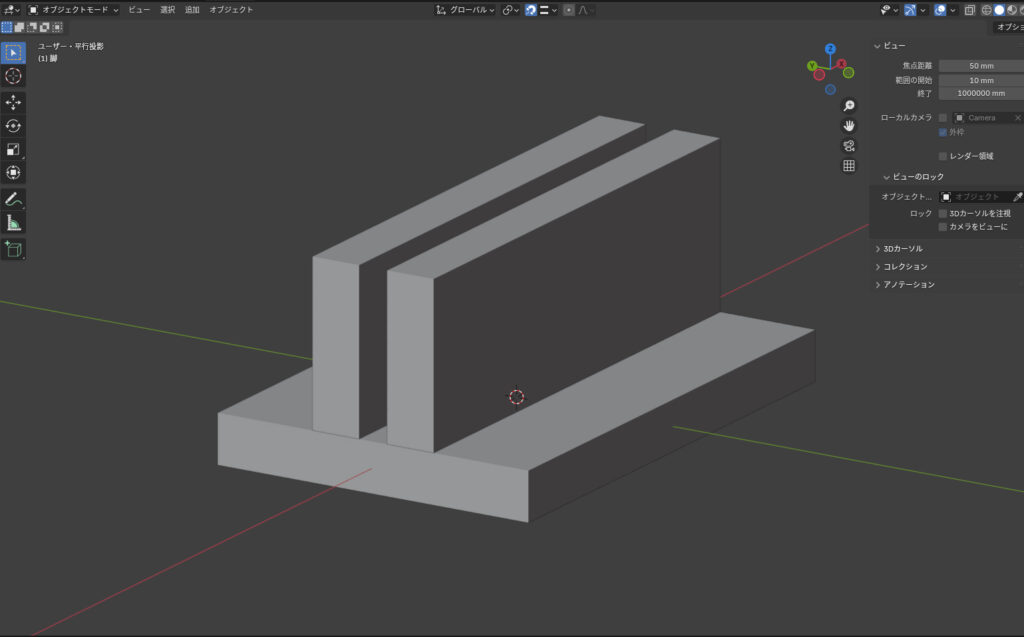Select the Annotate tool
The width and height of the screenshot is (1024, 637).
pyautogui.click(x=13, y=197)
